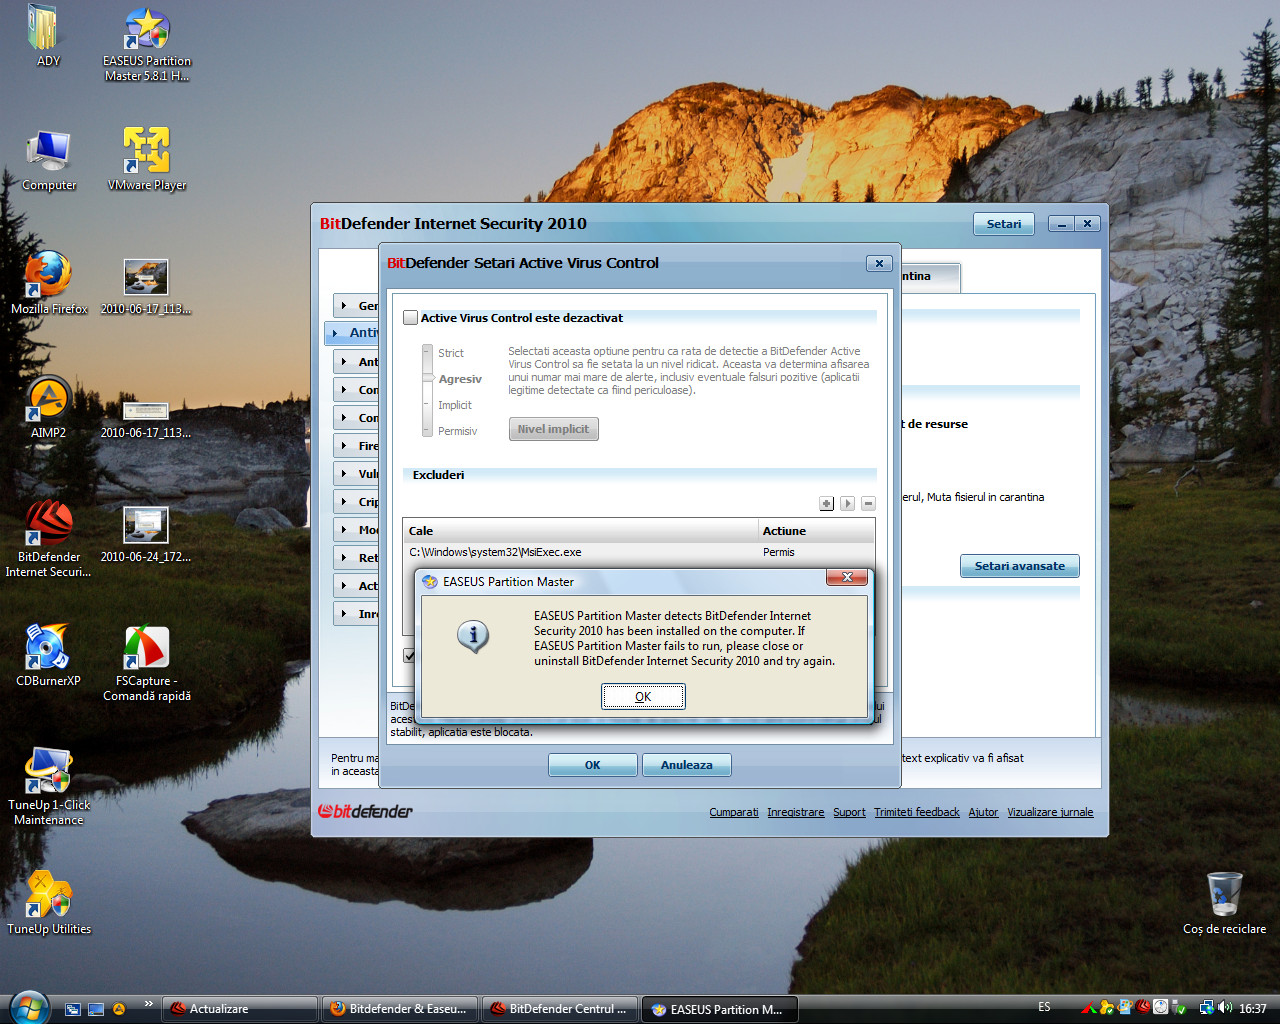Open the Inregistrare link
This screenshot has height=1024, width=1280.
[796, 812]
